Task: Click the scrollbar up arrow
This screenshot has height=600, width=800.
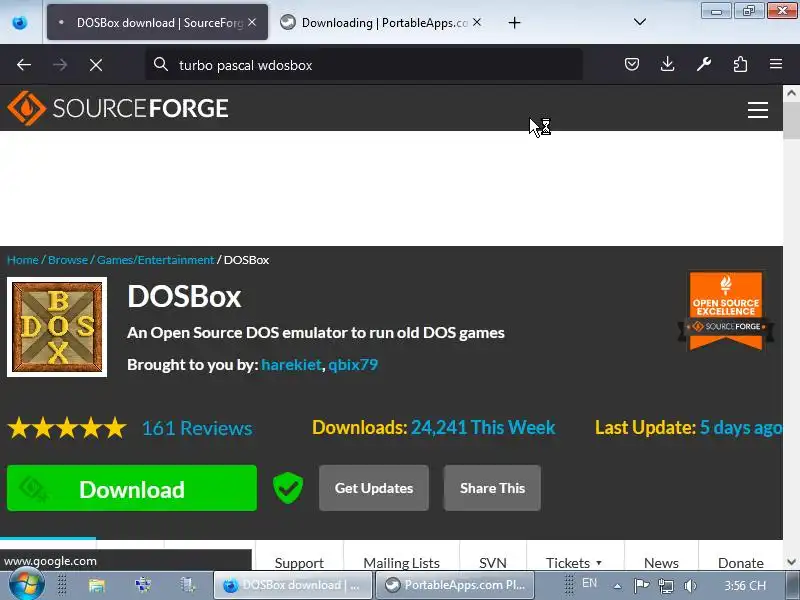Action: coord(791,93)
